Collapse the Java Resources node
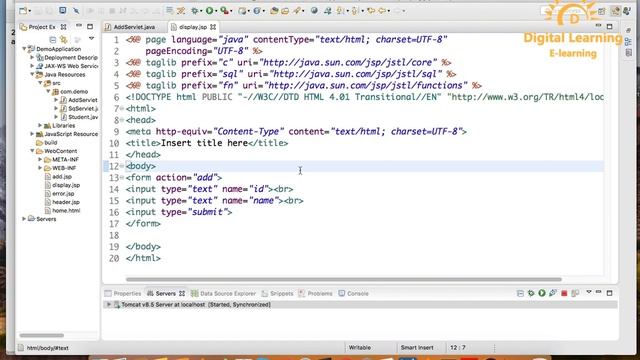Screen dimensions: 640x360 pos(32,74)
